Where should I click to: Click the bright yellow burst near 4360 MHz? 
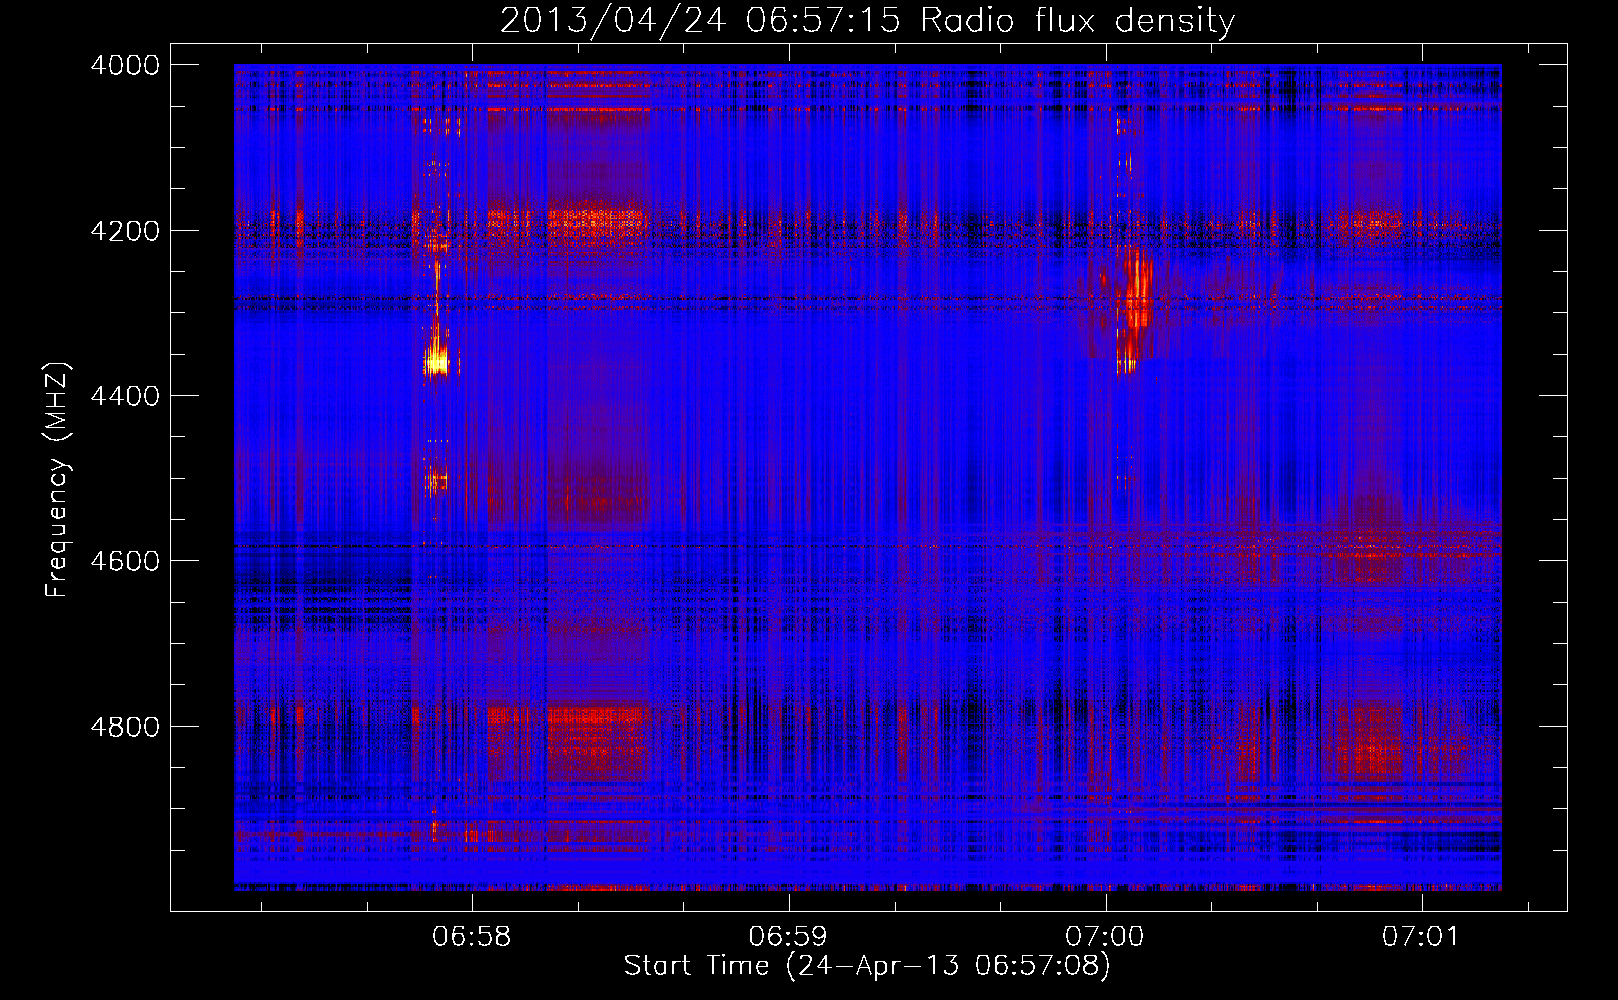pyautogui.click(x=437, y=360)
